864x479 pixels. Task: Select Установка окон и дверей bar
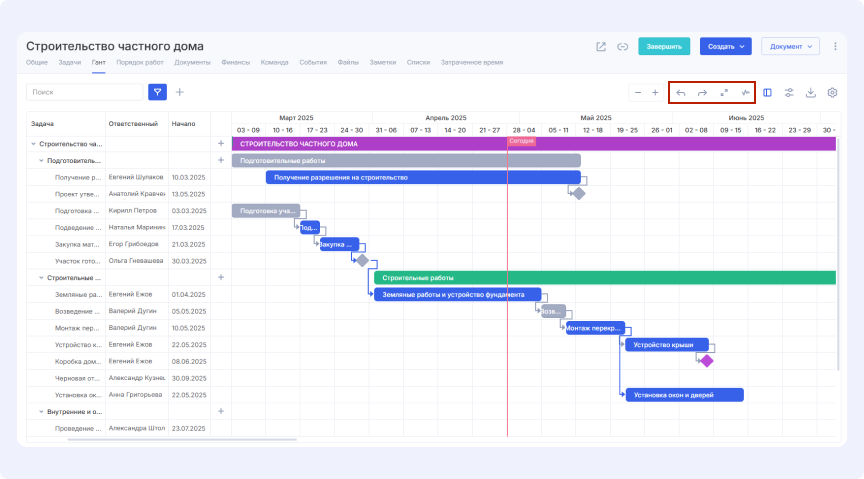click(684, 395)
